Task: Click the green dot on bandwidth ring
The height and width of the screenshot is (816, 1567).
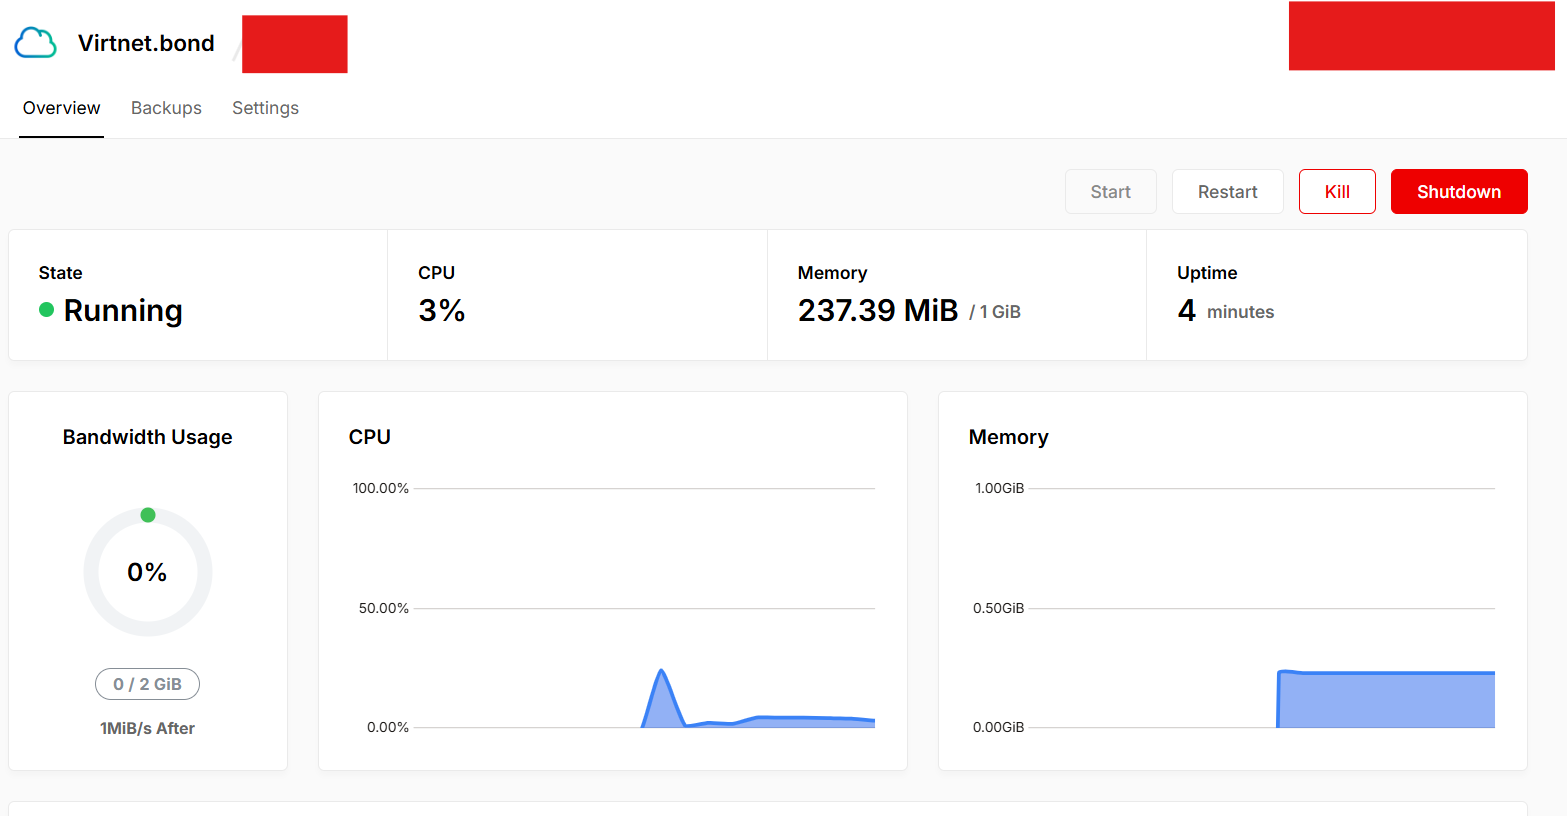Action: [148, 515]
